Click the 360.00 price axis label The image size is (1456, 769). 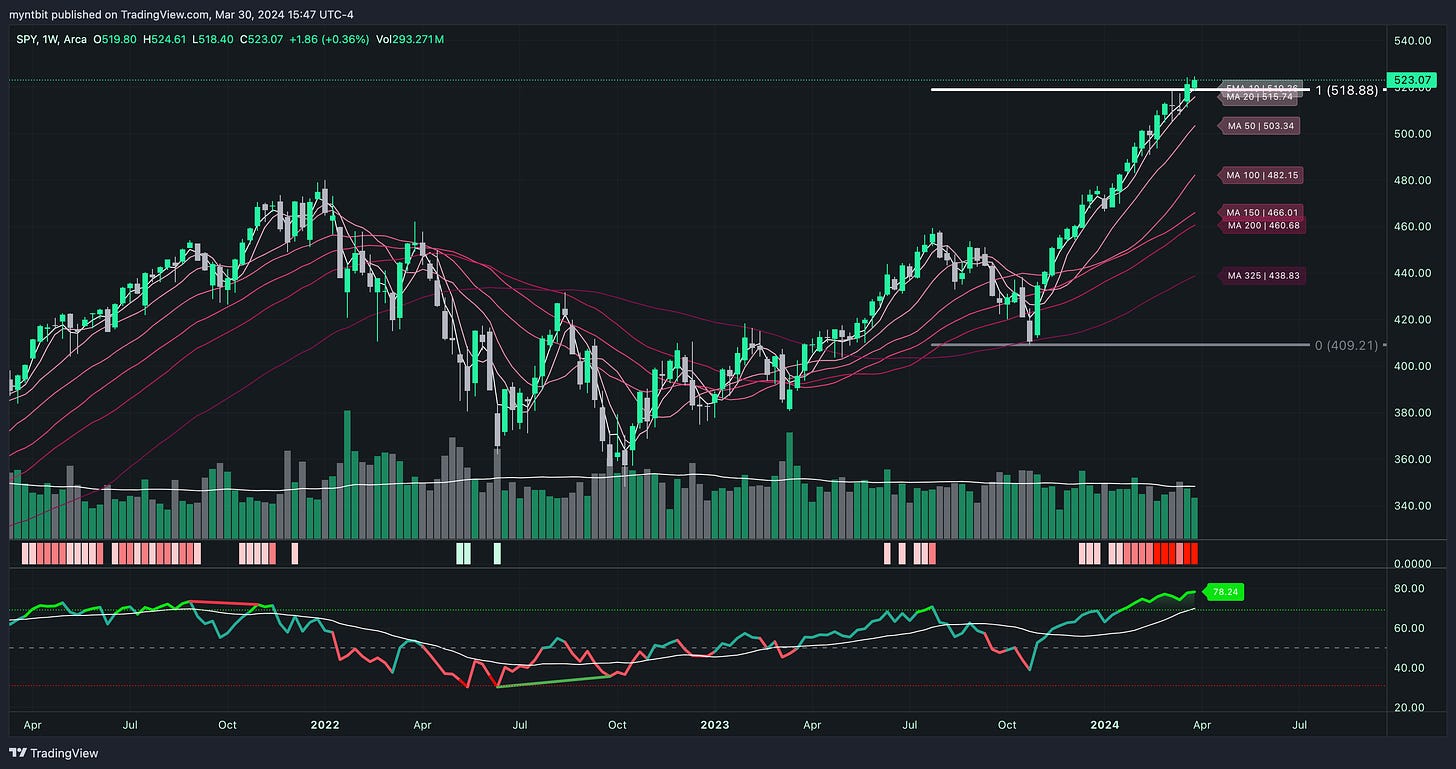click(1415, 460)
